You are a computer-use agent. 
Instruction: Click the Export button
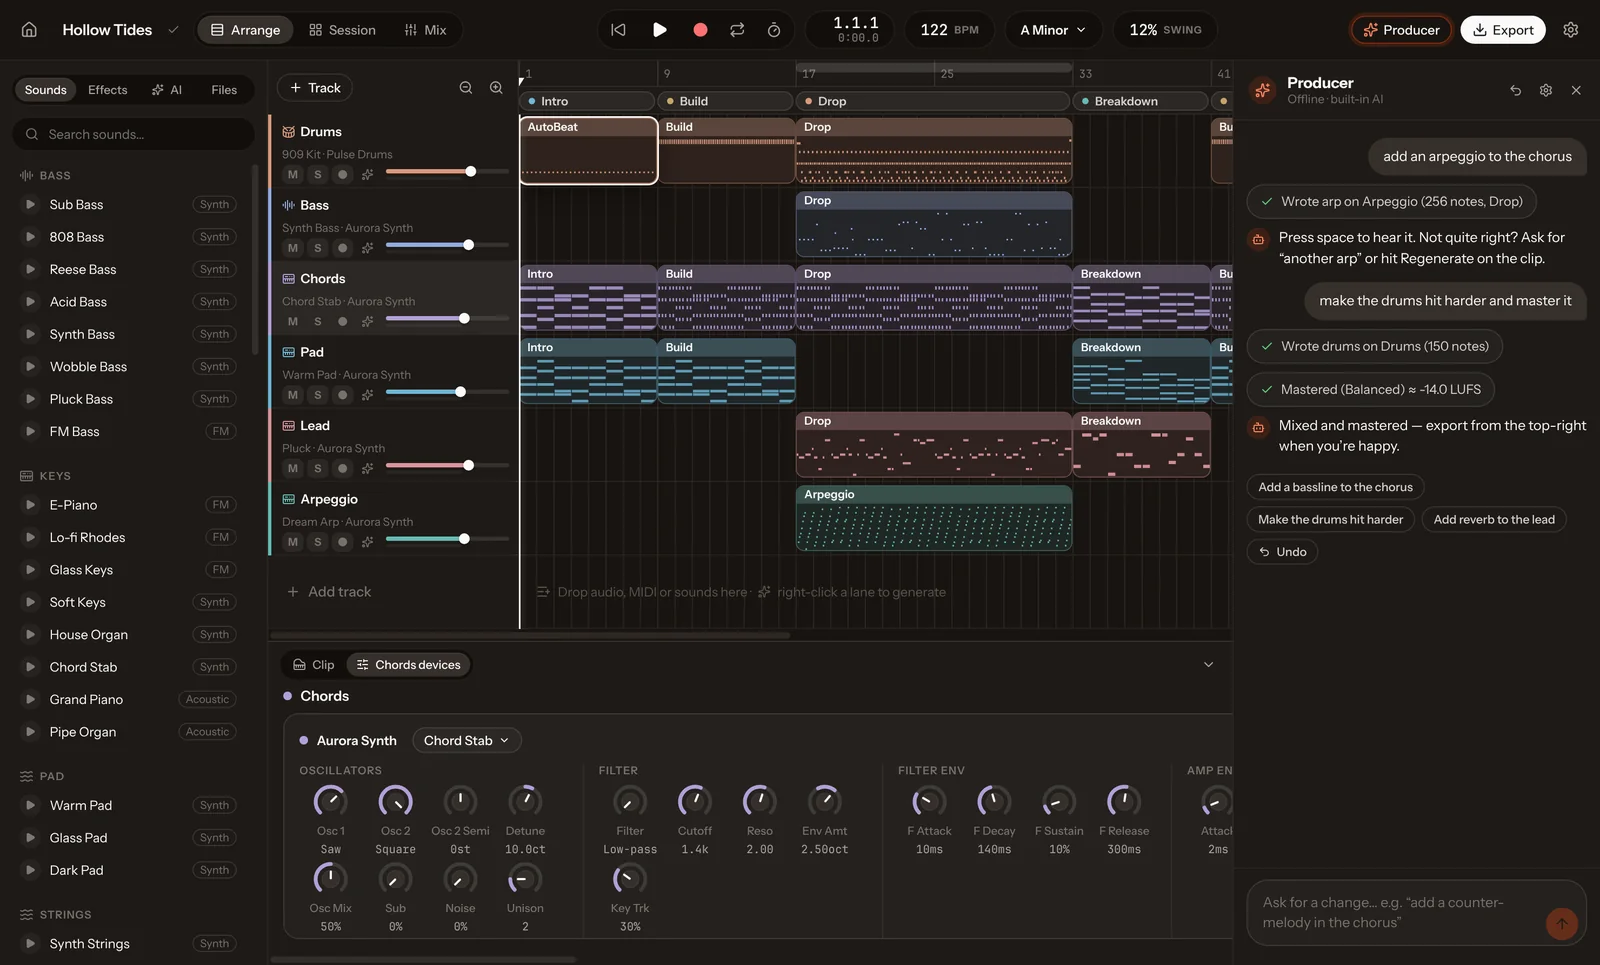tap(1503, 30)
